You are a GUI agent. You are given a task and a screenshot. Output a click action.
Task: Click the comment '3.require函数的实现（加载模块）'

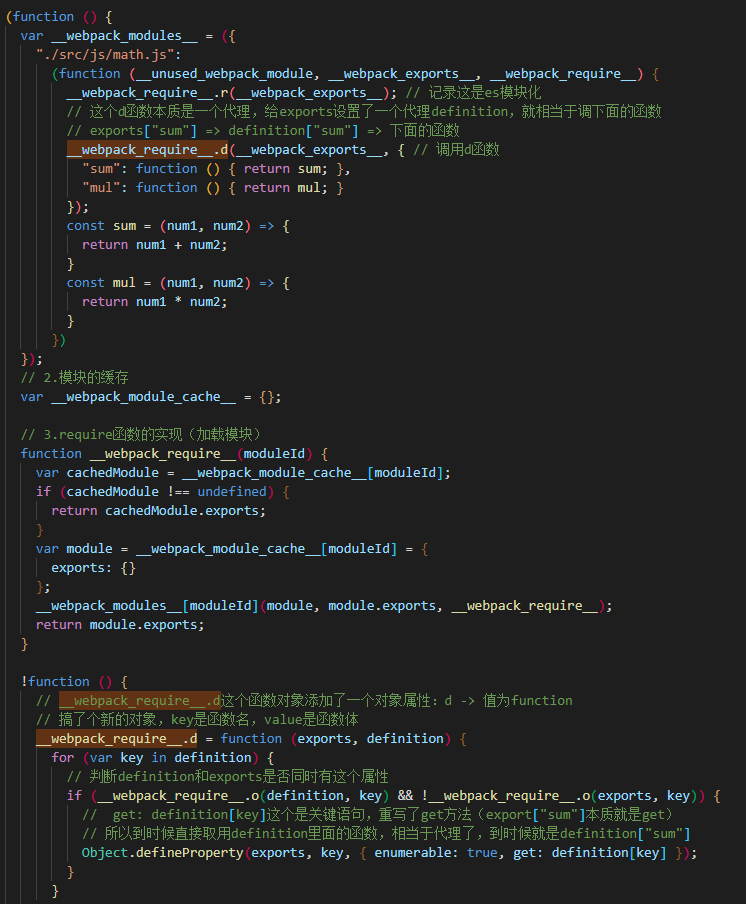141,435
